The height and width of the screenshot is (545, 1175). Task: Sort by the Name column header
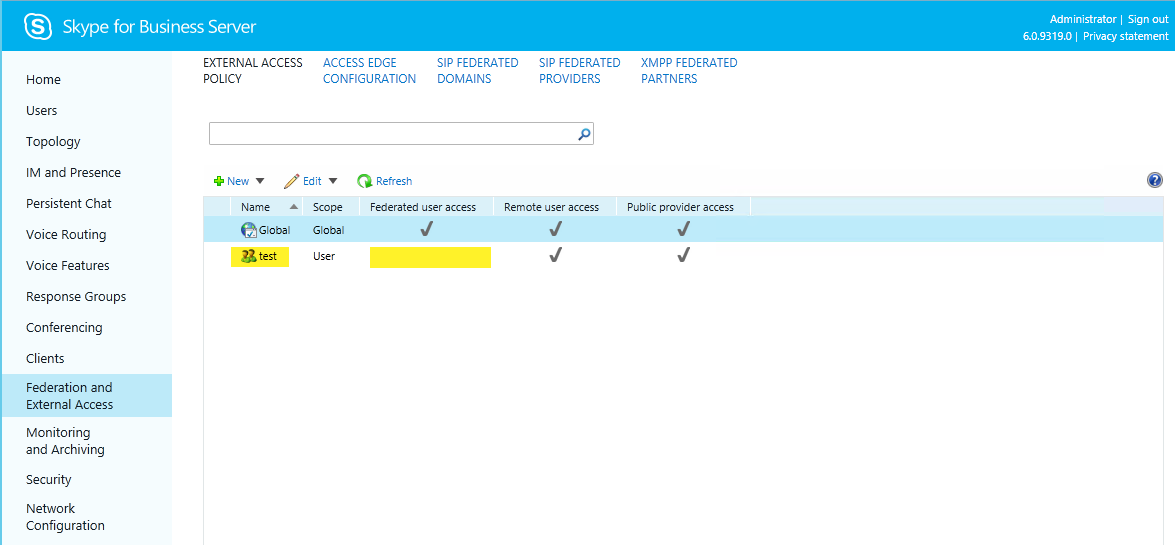coord(256,207)
